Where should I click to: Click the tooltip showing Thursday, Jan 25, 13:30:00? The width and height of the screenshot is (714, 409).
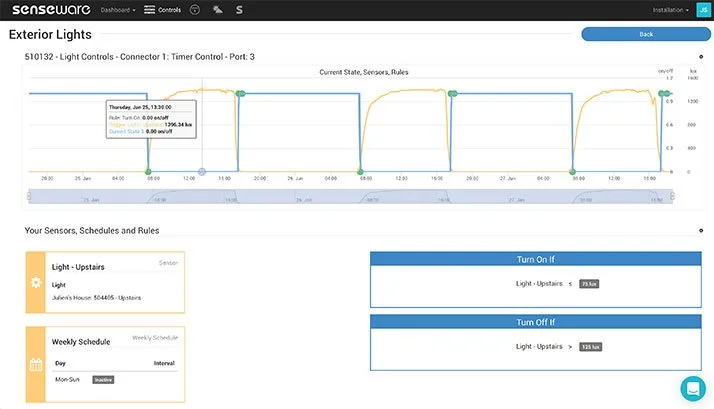coord(151,119)
